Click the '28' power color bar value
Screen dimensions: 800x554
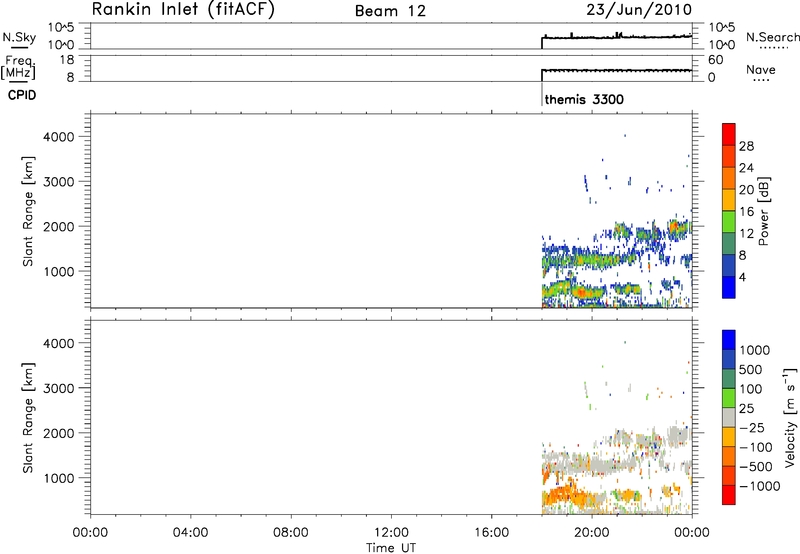pyautogui.click(x=746, y=146)
